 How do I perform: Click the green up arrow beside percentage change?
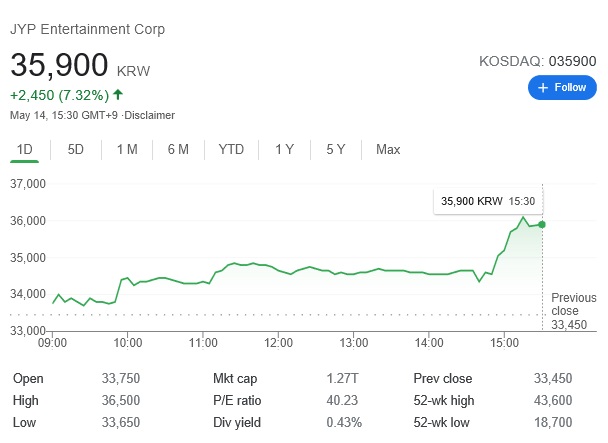coord(118,94)
